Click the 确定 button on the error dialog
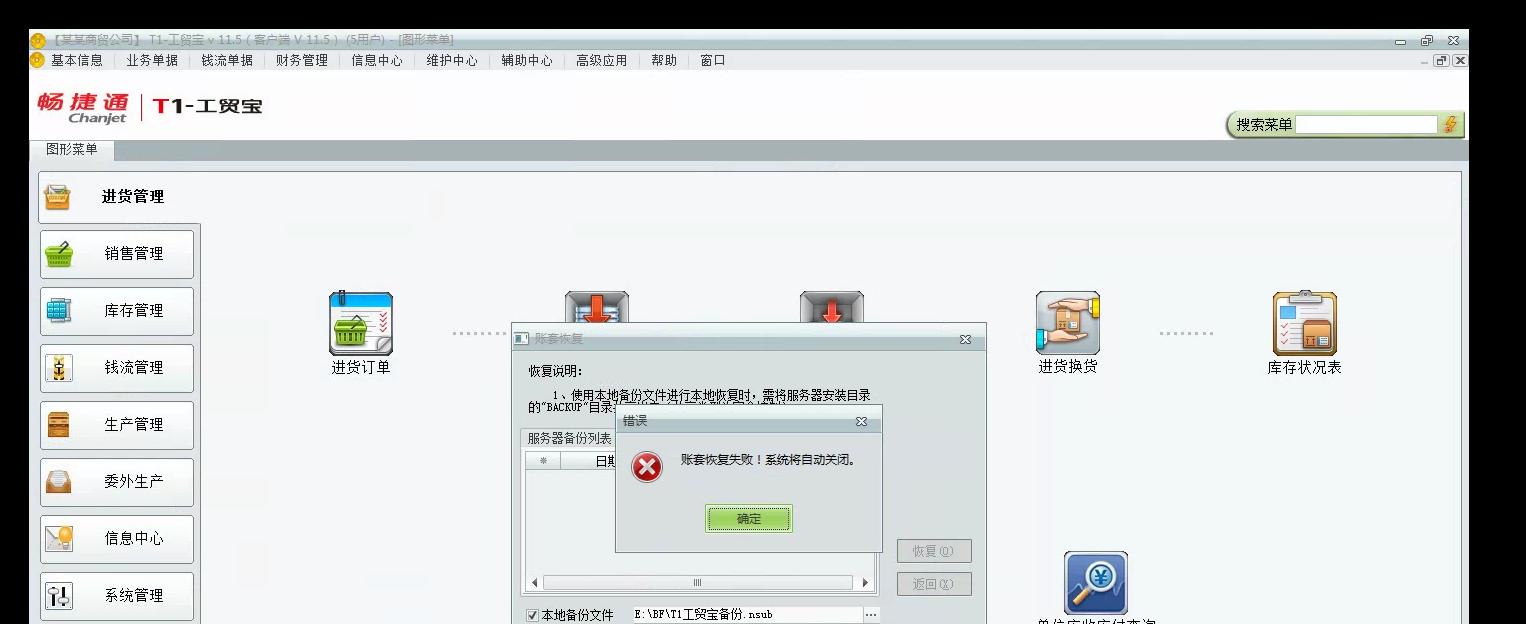Viewport: 1526px width, 624px height. pos(748,519)
